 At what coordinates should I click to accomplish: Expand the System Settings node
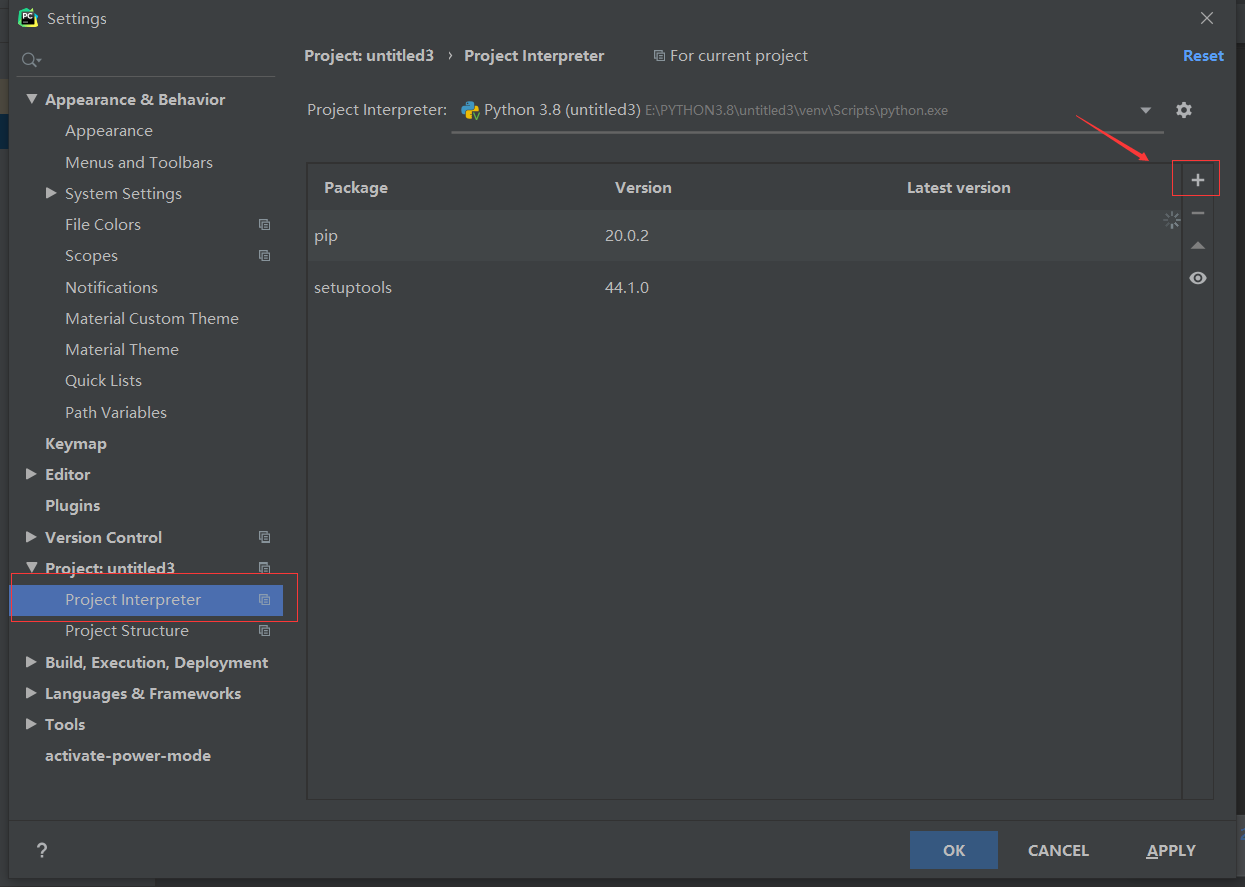tap(51, 193)
